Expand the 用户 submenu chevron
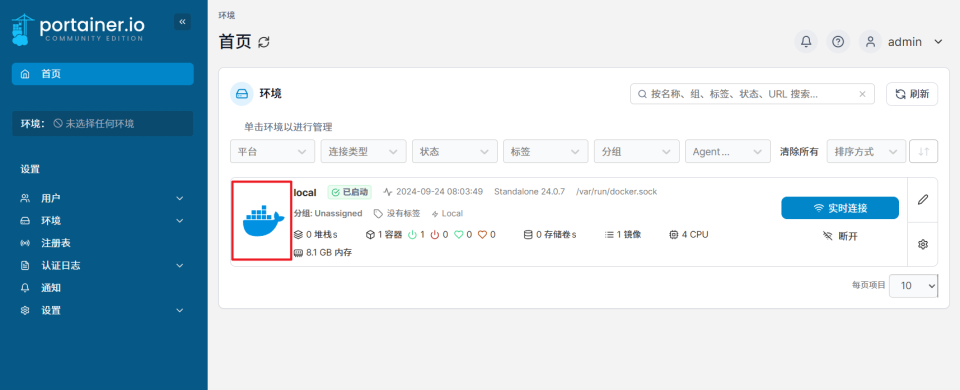960x390 pixels. (x=179, y=198)
